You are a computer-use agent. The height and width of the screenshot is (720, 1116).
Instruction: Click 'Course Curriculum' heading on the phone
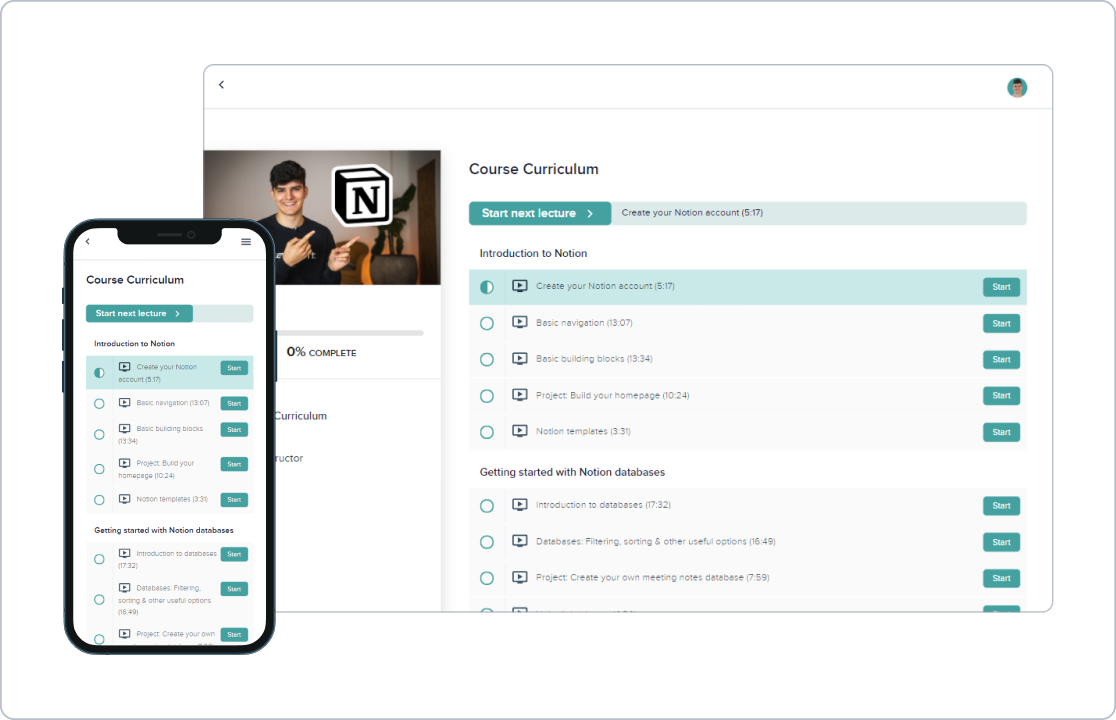(x=135, y=280)
